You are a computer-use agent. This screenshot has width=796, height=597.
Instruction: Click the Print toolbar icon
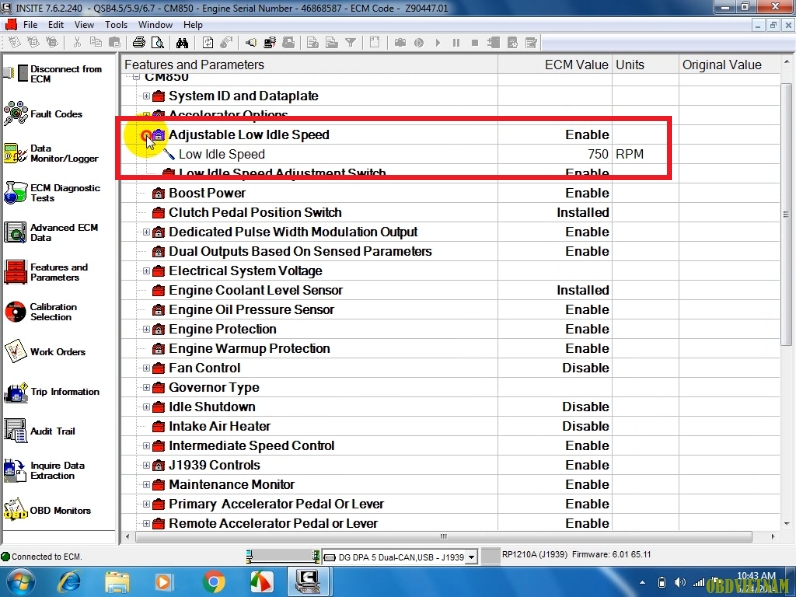(139, 43)
